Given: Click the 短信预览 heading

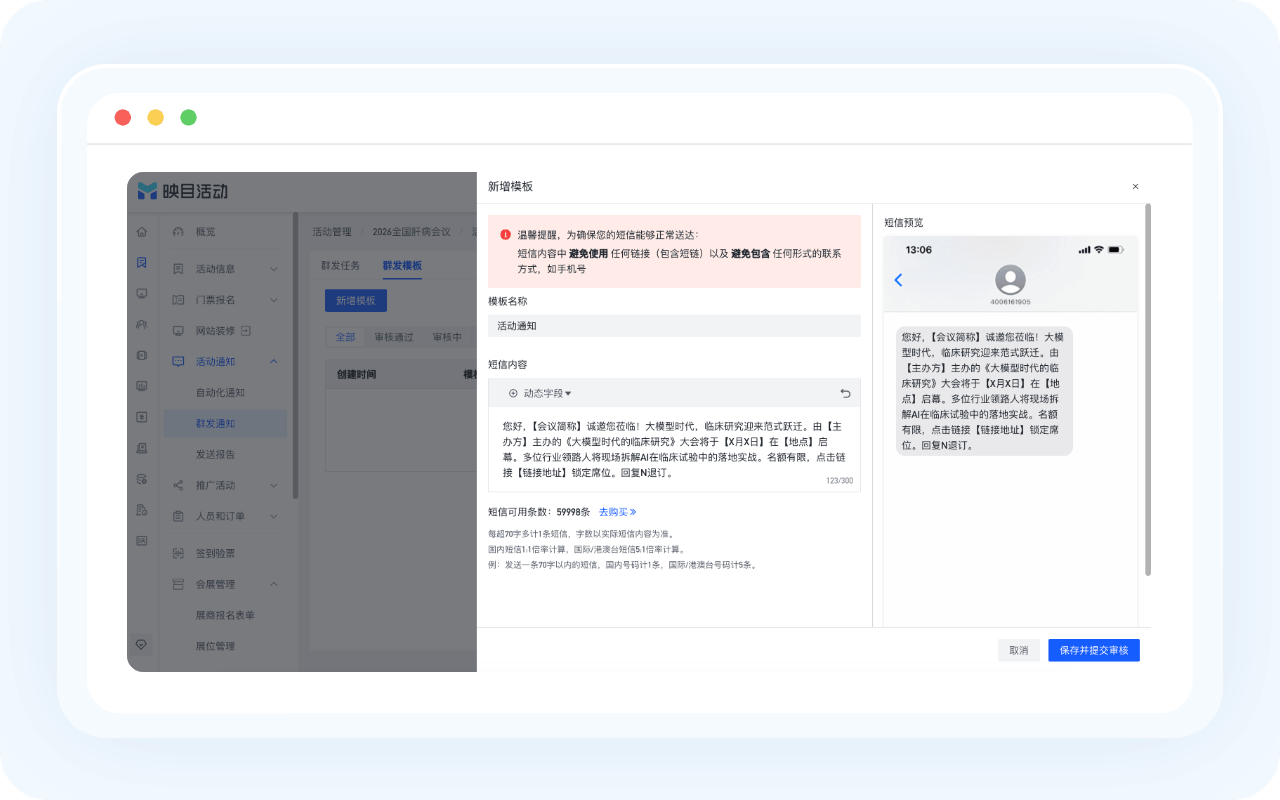Looking at the screenshot, I should (904, 222).
